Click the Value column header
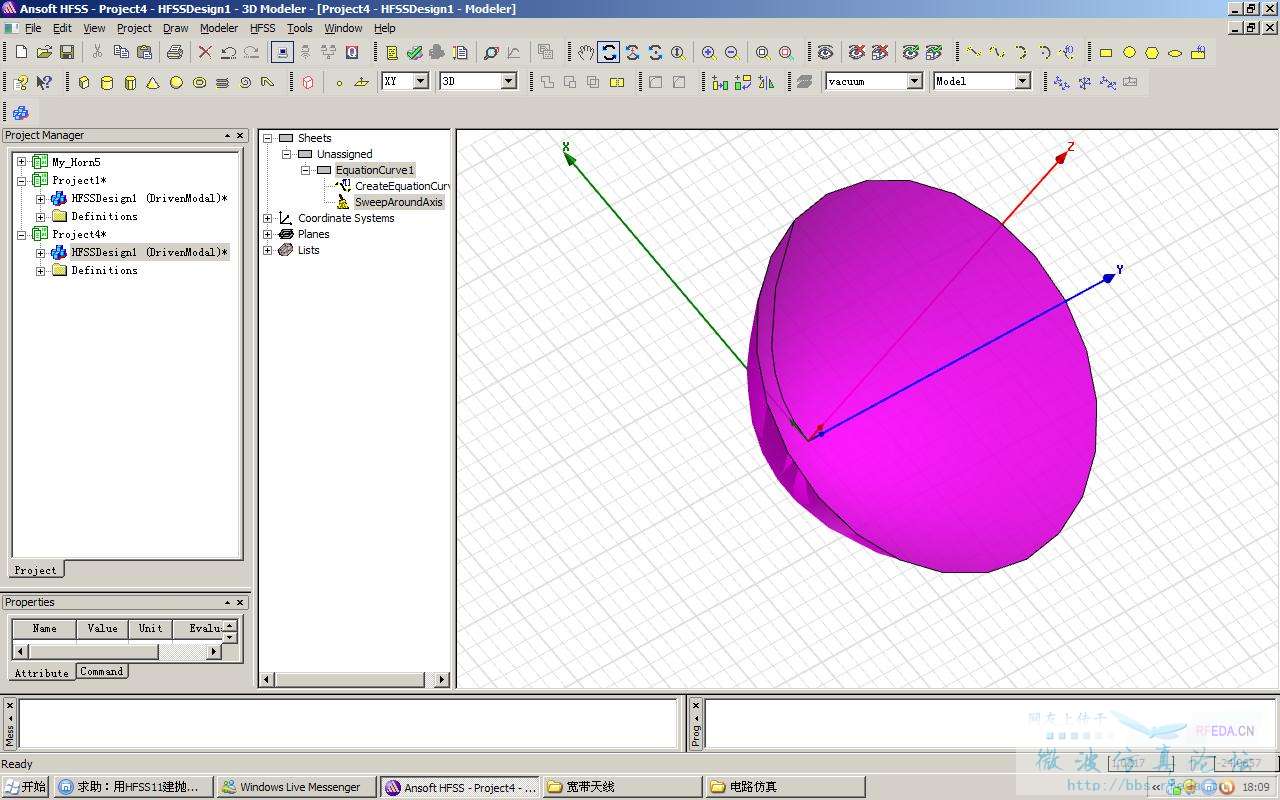The height and width of the screenshot is (800, 1280). point(102,628)
